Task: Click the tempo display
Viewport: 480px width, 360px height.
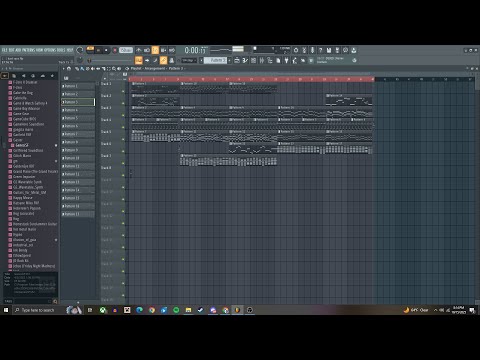Action: [x=126, y=50]
